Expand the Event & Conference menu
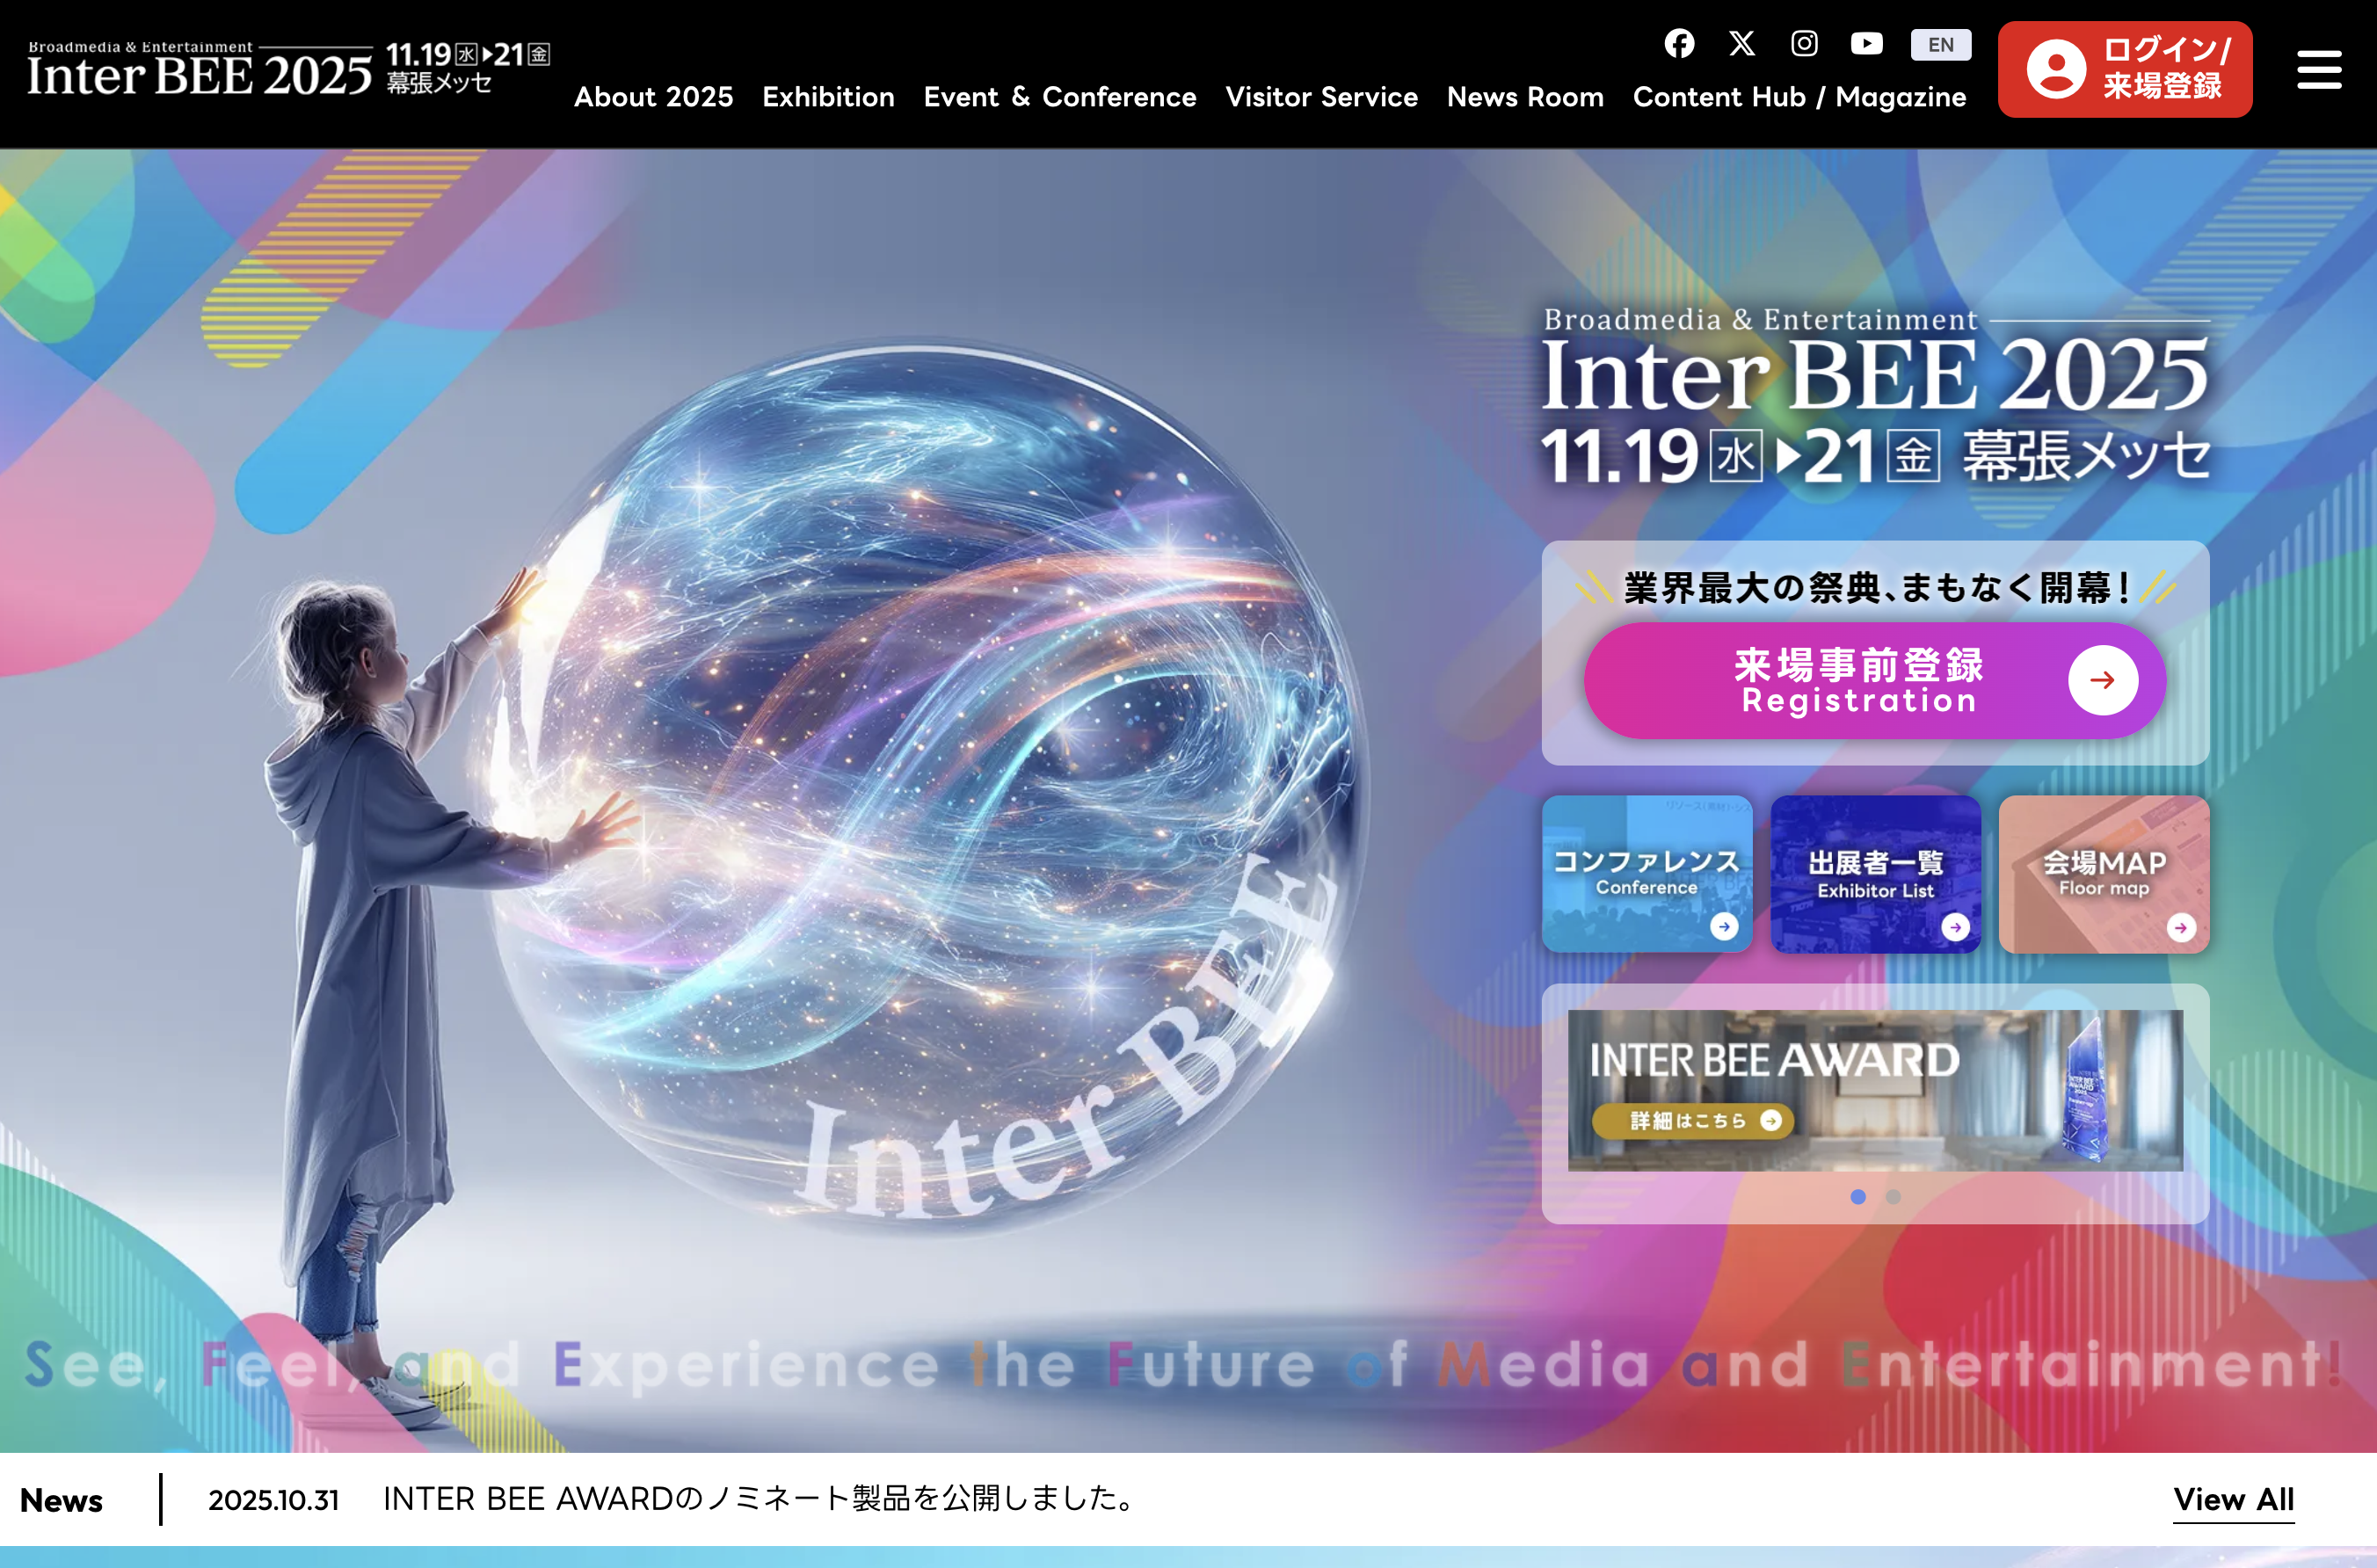Viewport: 2377px width, 1568px height. click(x=1060, y=97)
